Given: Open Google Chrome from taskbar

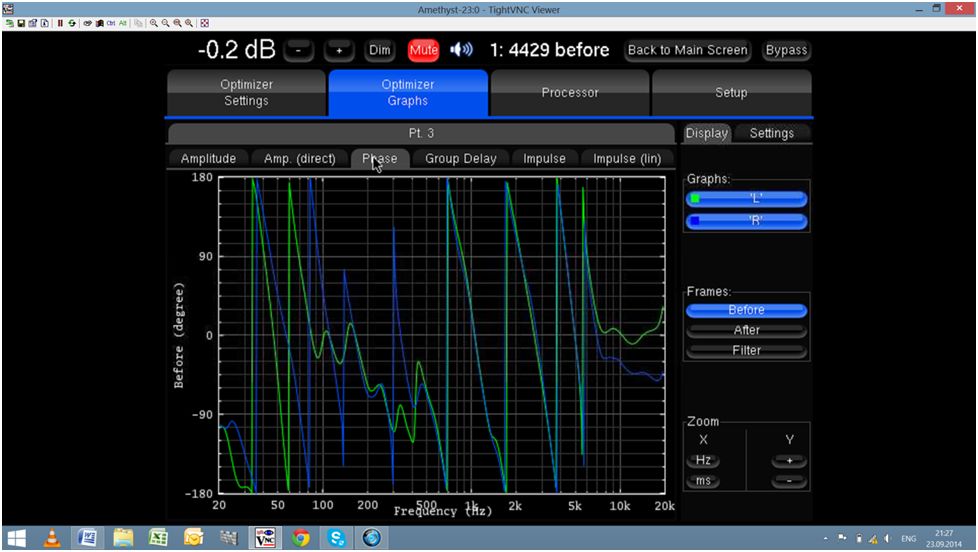Looking at the screenshot, I should coord(301,538).
